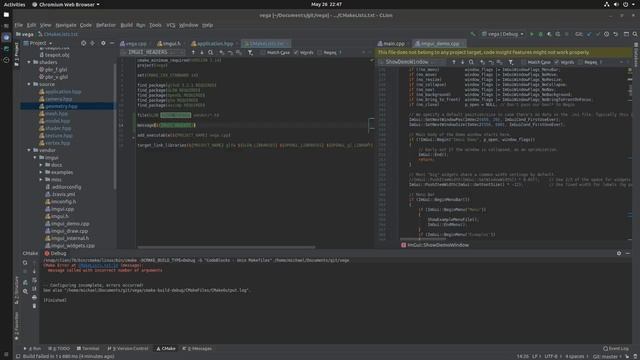Click filter icon in imgui_demo search bar

tap(511, 62)
